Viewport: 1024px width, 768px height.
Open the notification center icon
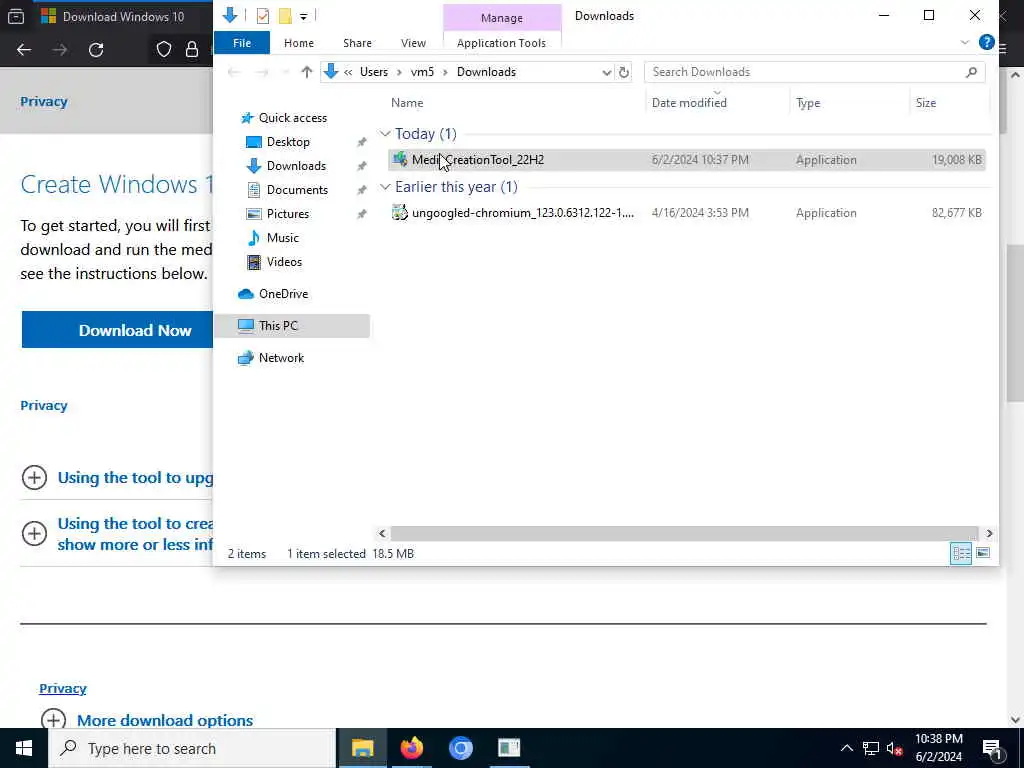point(993,748)
